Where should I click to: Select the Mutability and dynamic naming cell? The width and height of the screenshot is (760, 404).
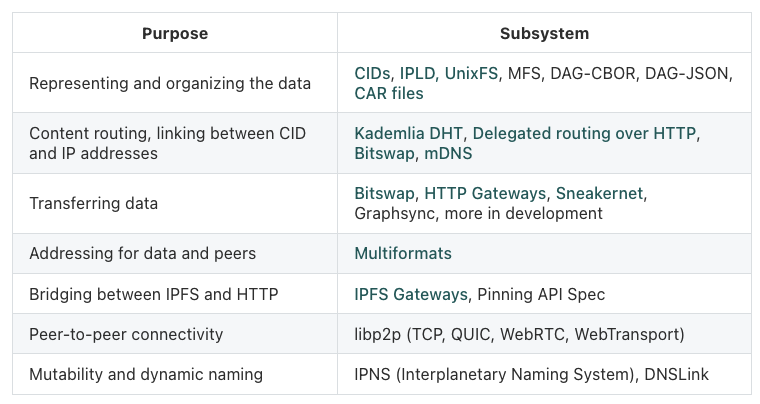coord(175,374)
